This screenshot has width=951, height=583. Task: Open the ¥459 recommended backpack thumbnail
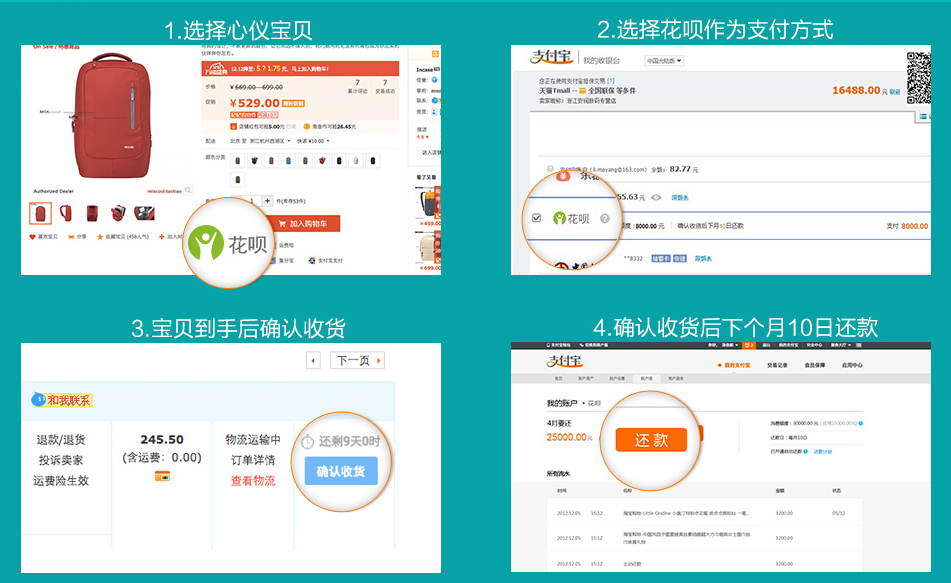pos(429,203)
